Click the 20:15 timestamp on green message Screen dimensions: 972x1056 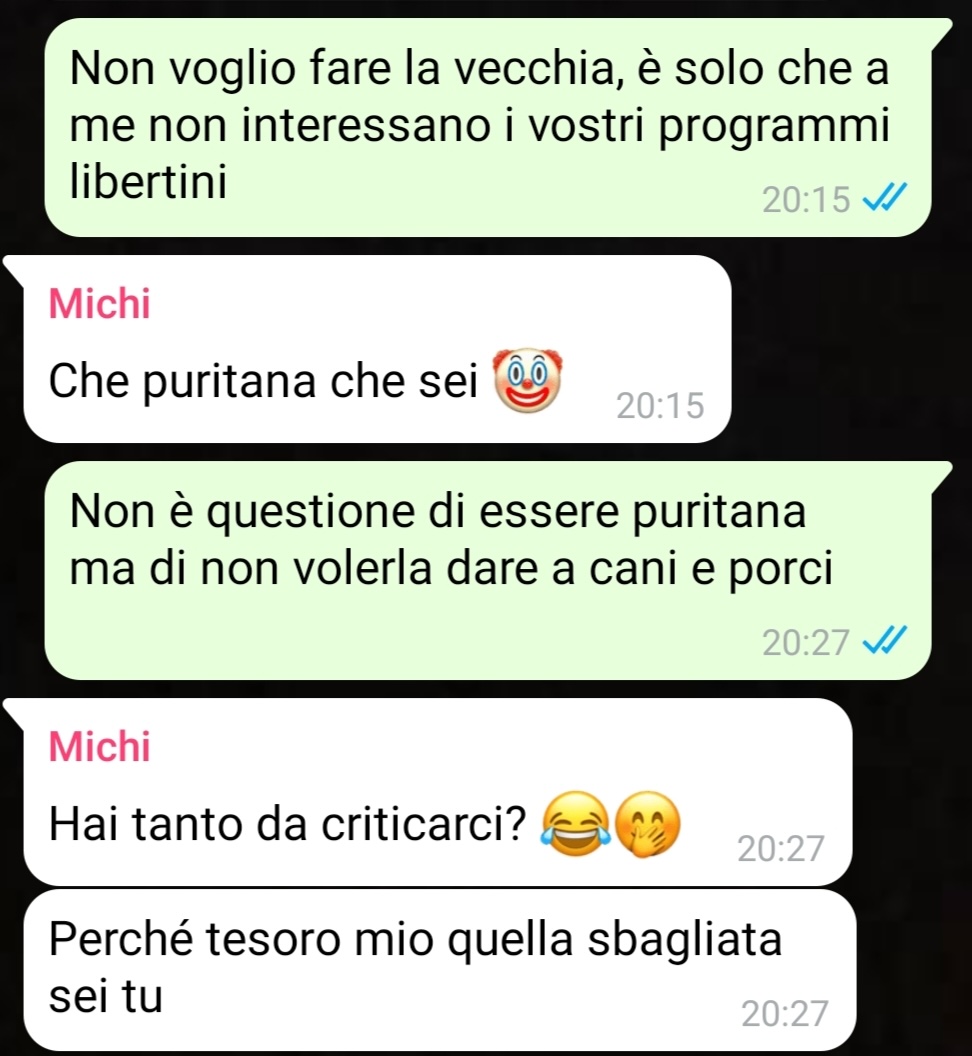pos(806,199)
